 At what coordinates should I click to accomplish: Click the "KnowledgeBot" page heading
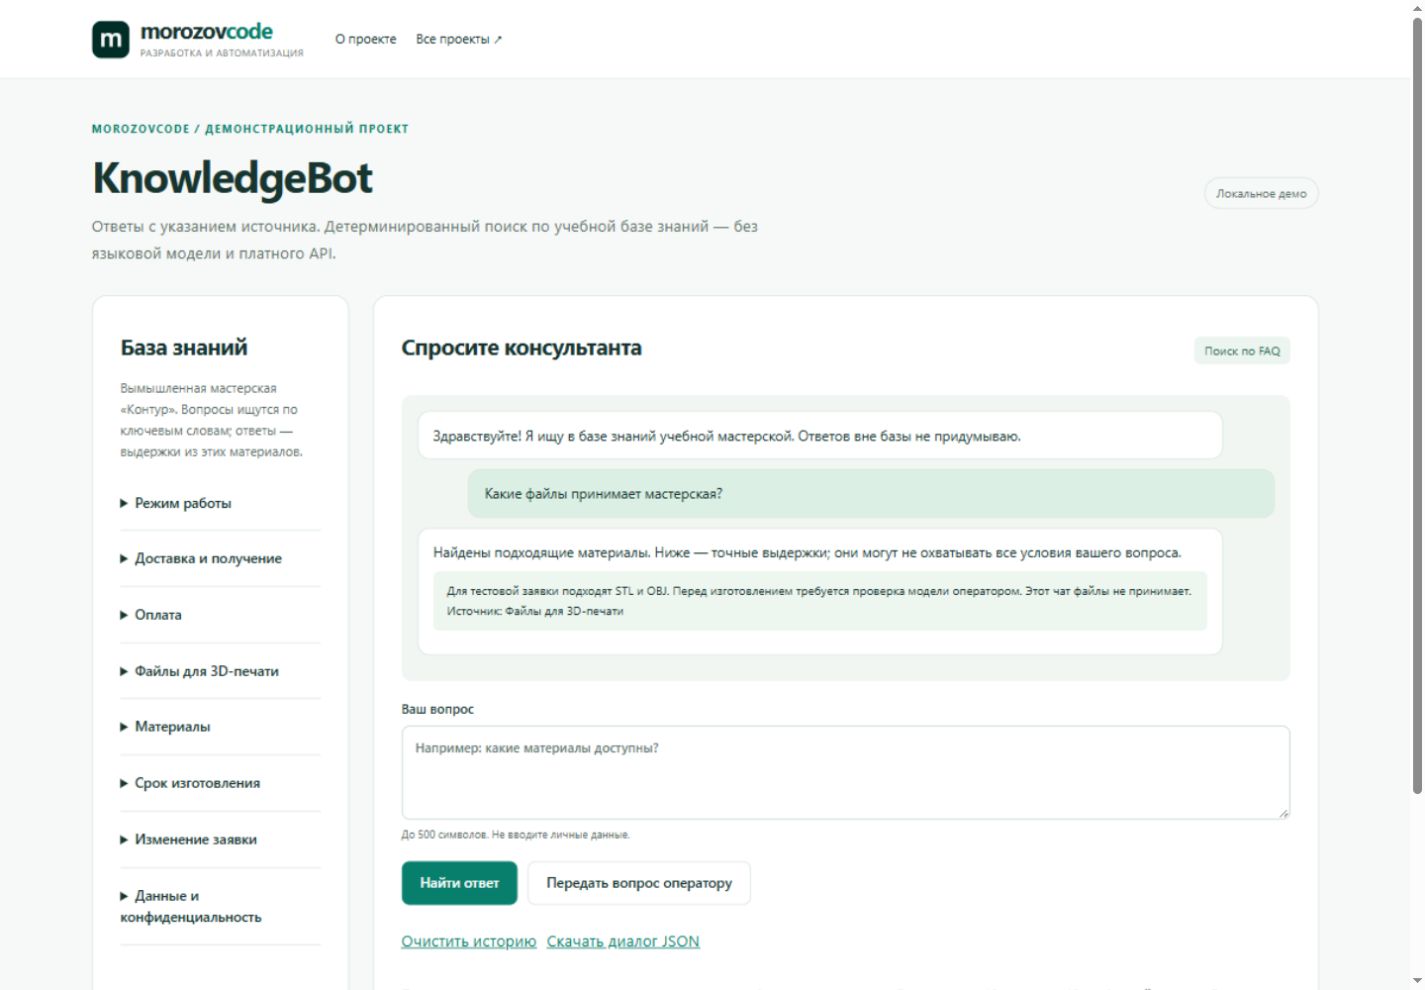232,178
